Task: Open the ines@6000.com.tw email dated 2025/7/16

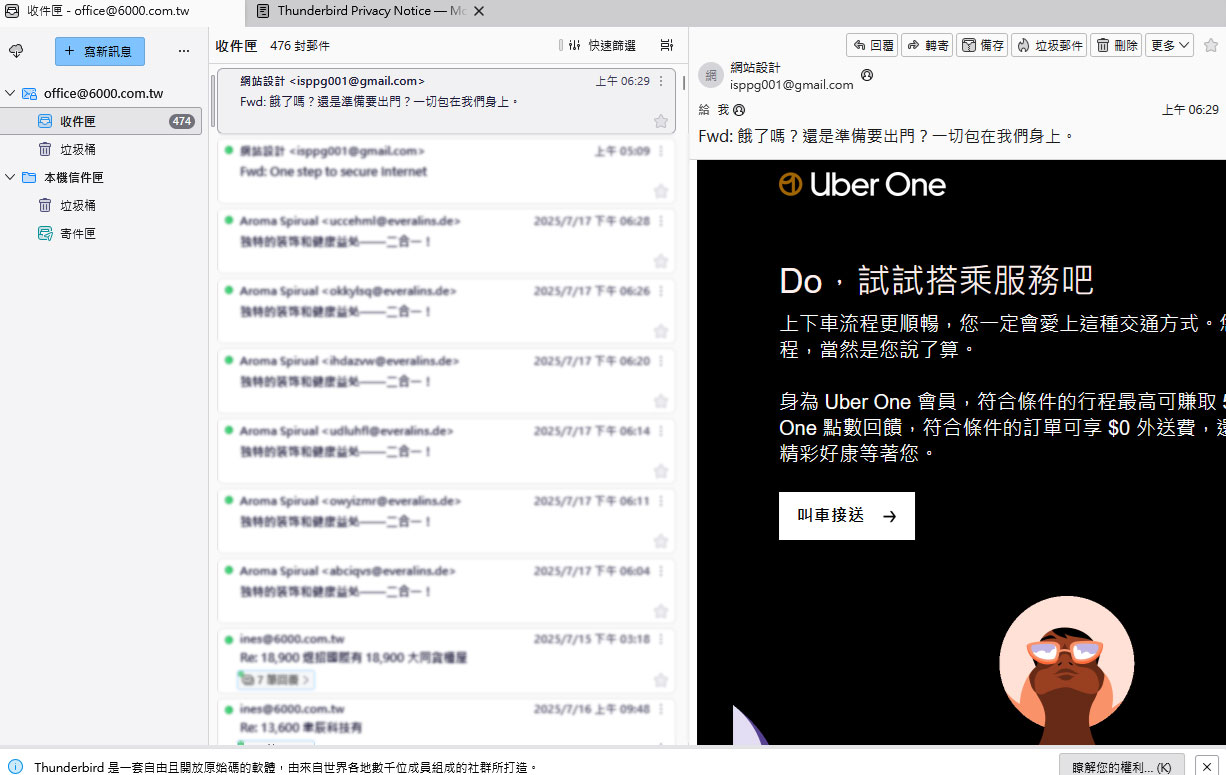Action: tap(446, 722)
